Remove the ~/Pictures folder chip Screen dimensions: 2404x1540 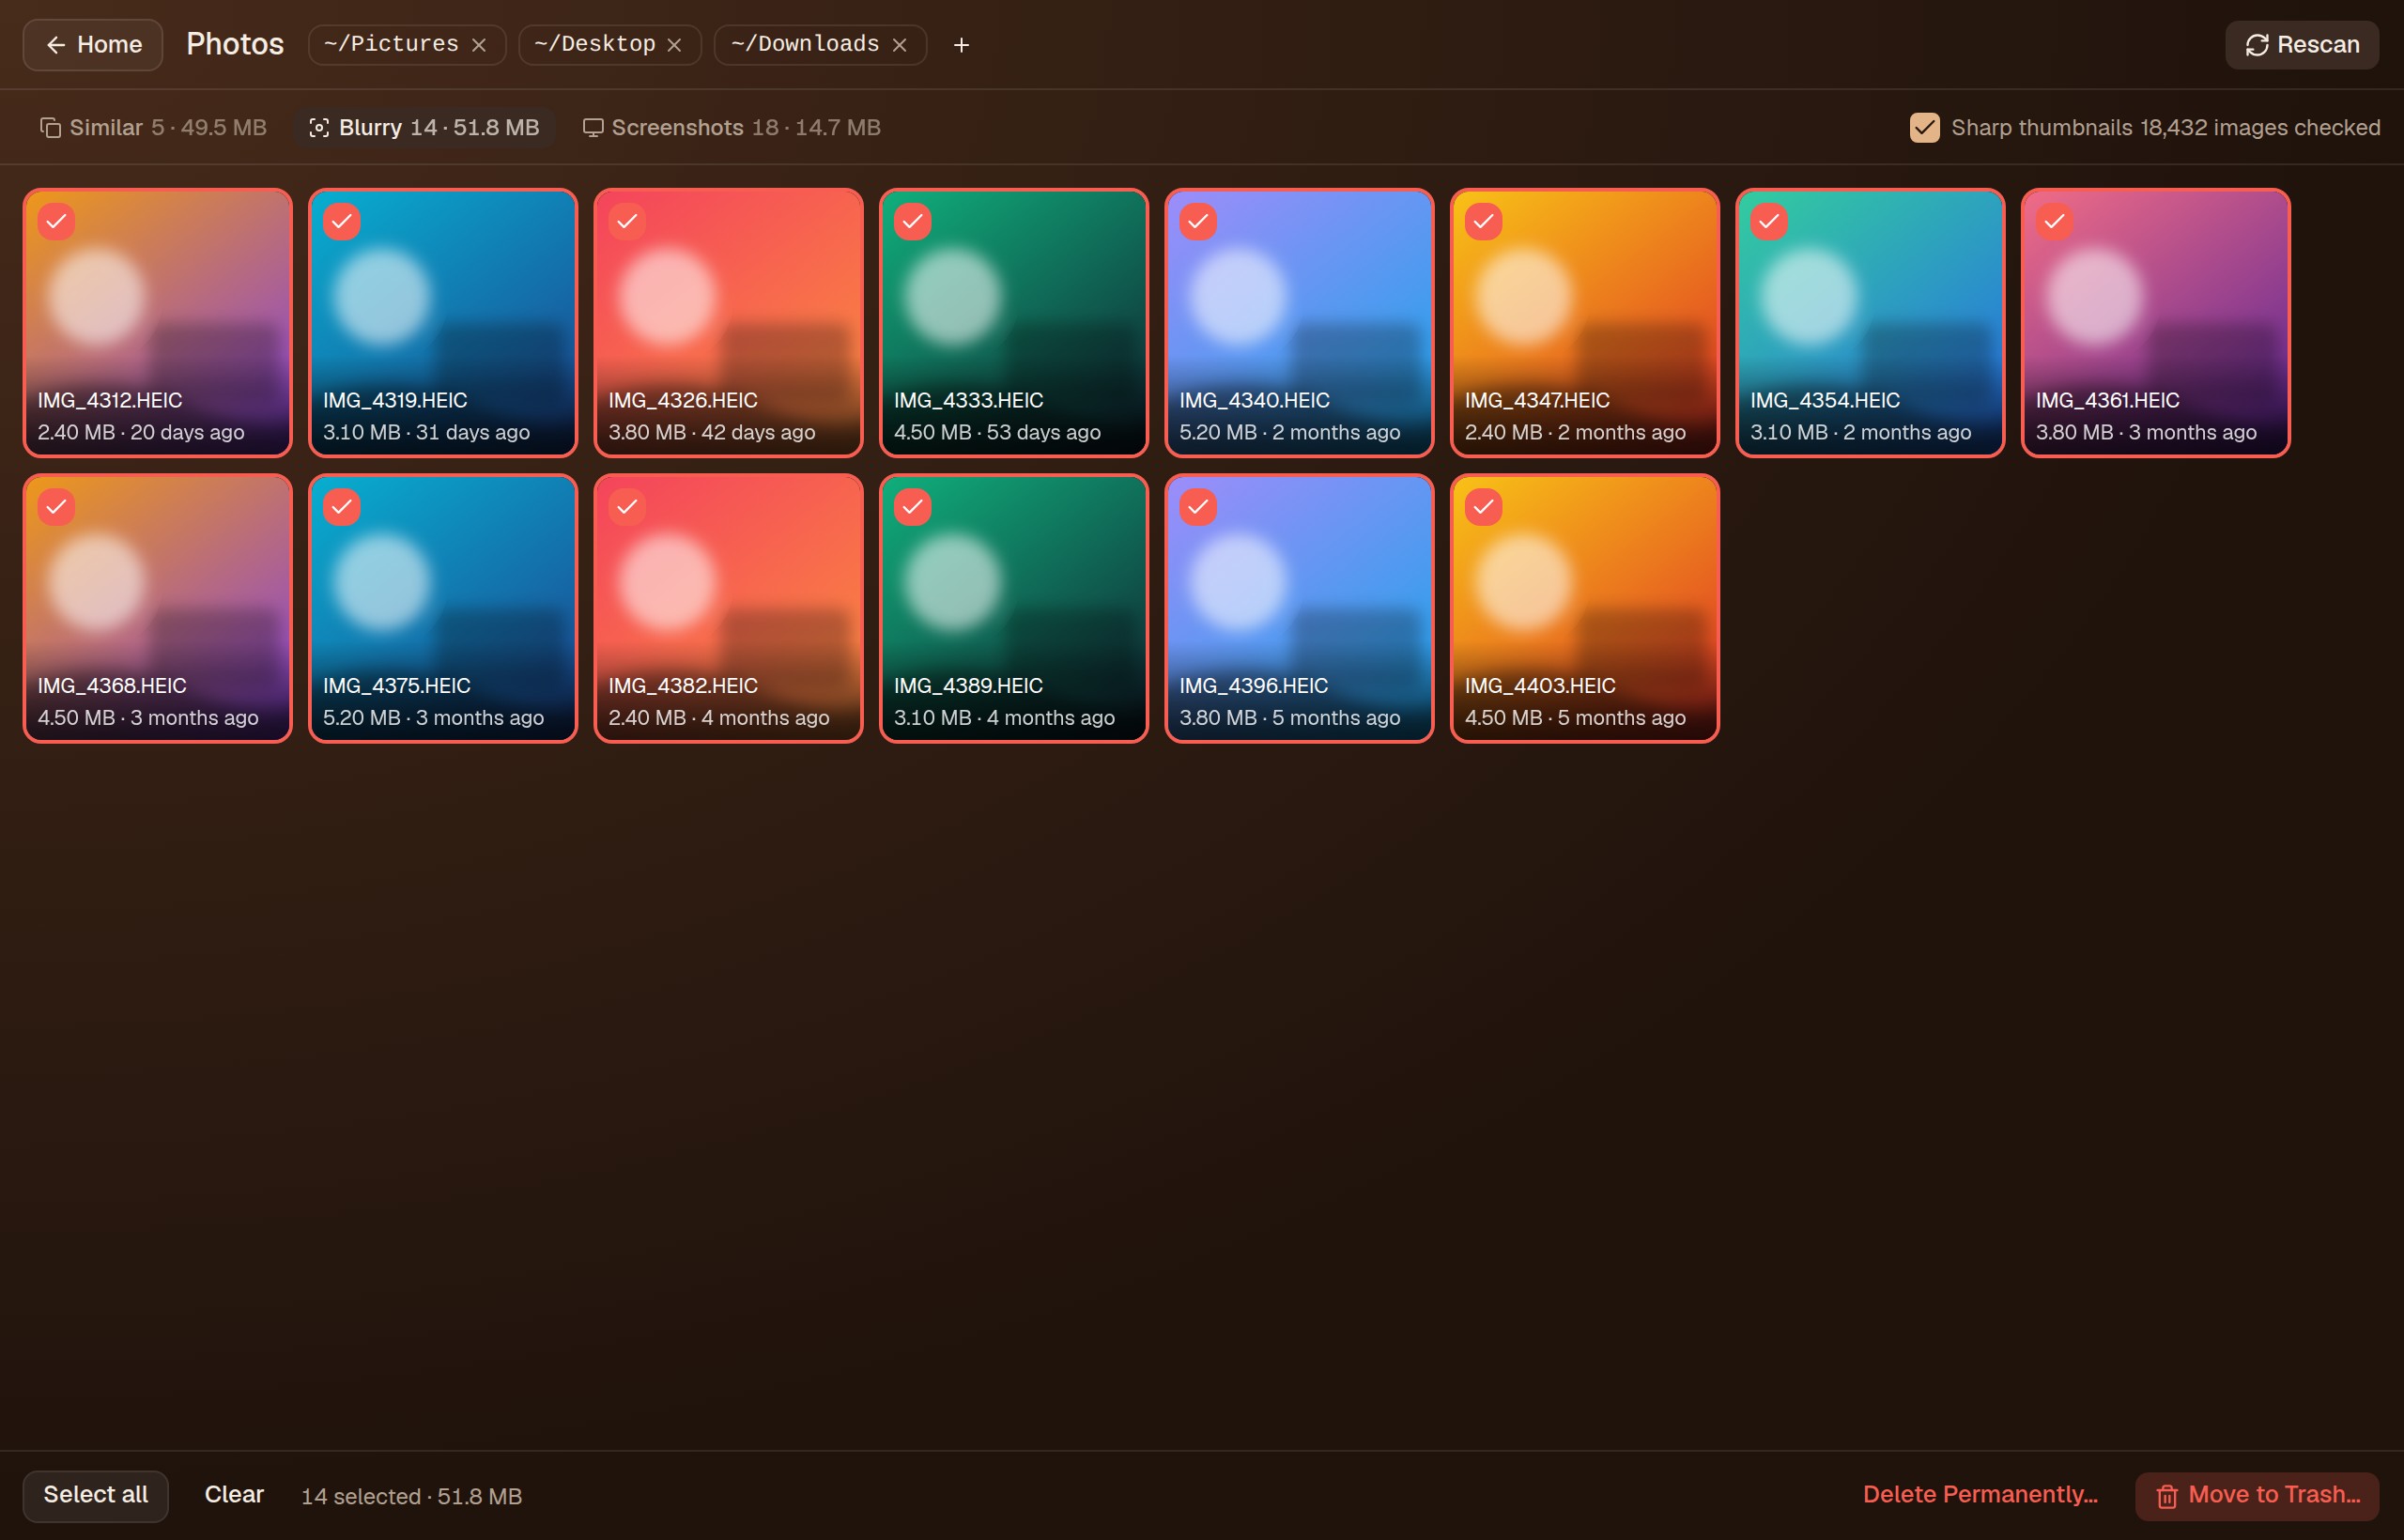click(x=479, y=45)
